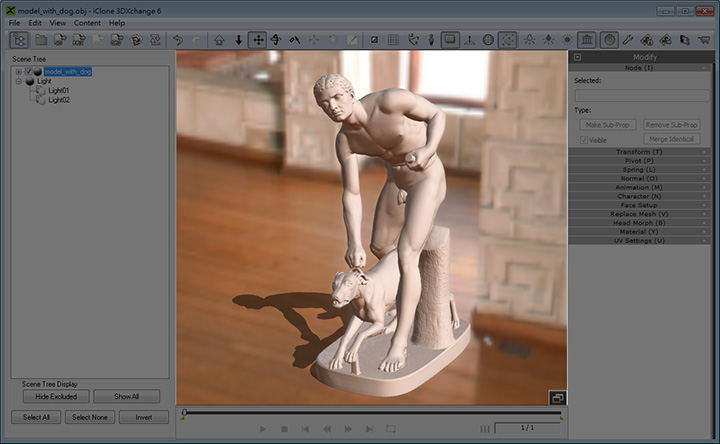720x444 pixels.
Task: Select Light01 in the Scene Tree
Action: 59,90
